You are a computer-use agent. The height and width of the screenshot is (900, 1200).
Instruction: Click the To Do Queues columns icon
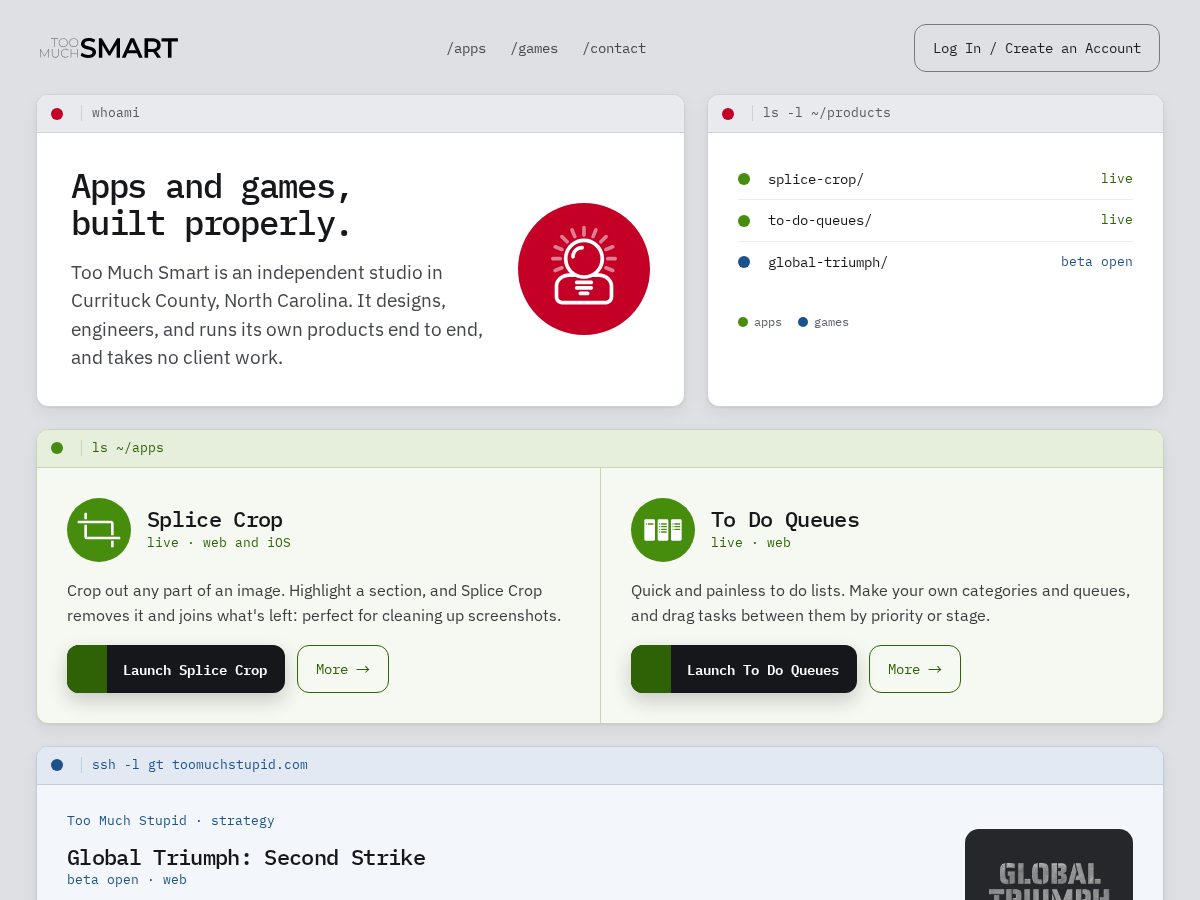(663, 530)
